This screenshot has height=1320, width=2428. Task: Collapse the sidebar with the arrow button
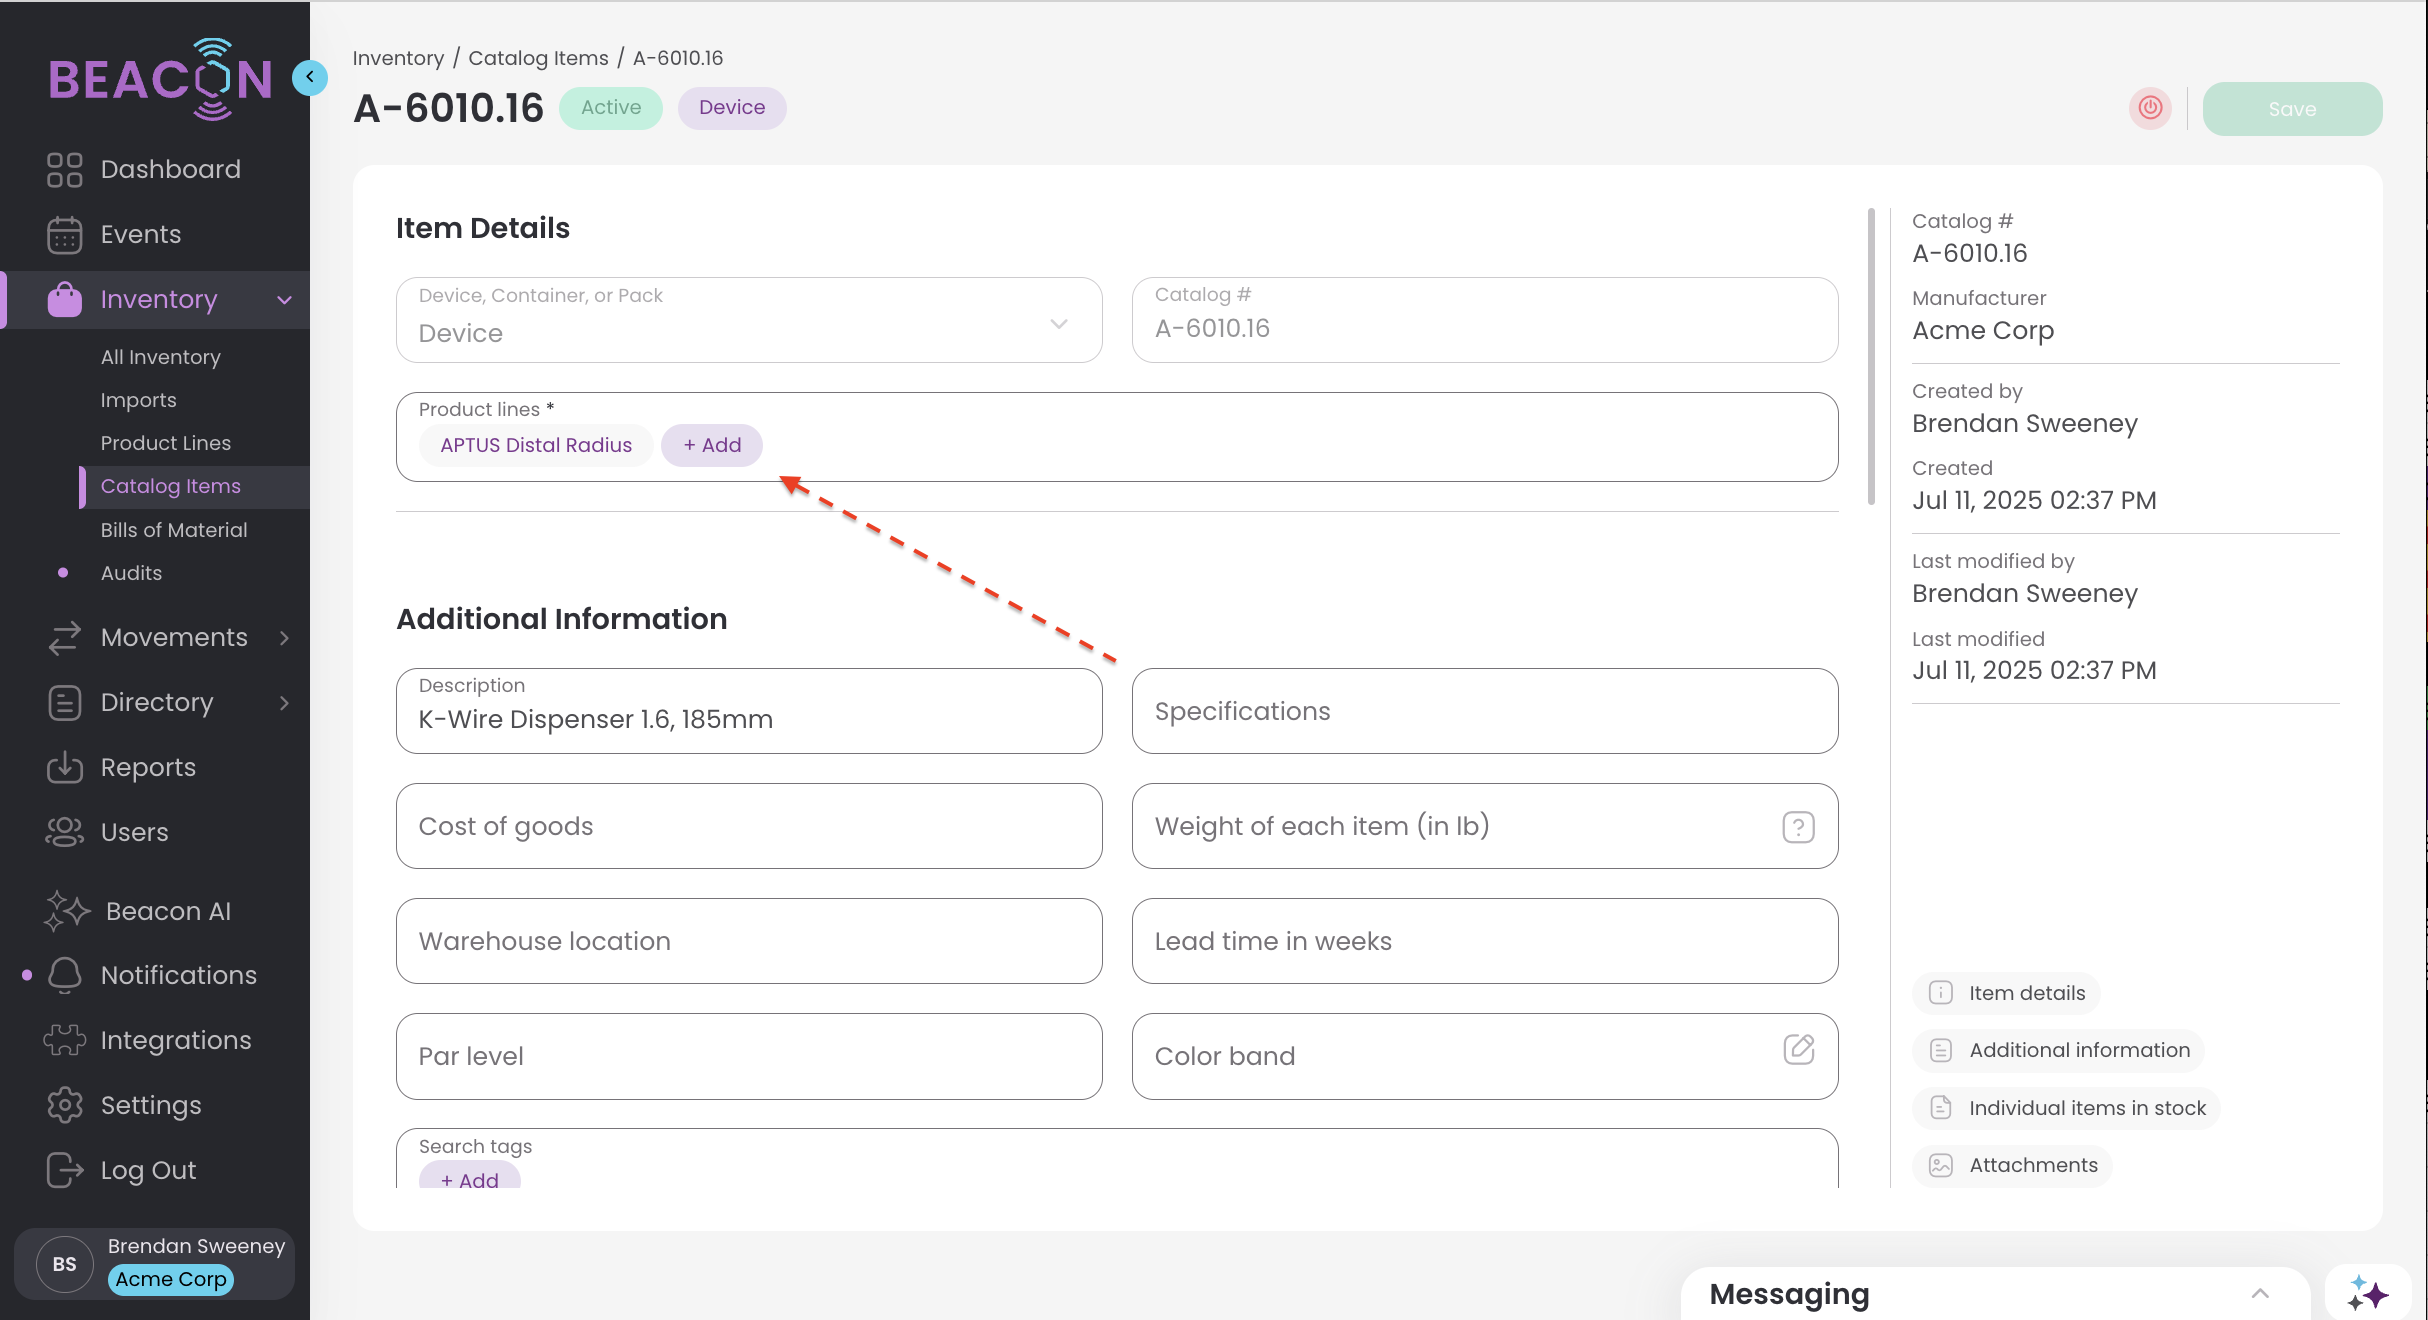309,77
